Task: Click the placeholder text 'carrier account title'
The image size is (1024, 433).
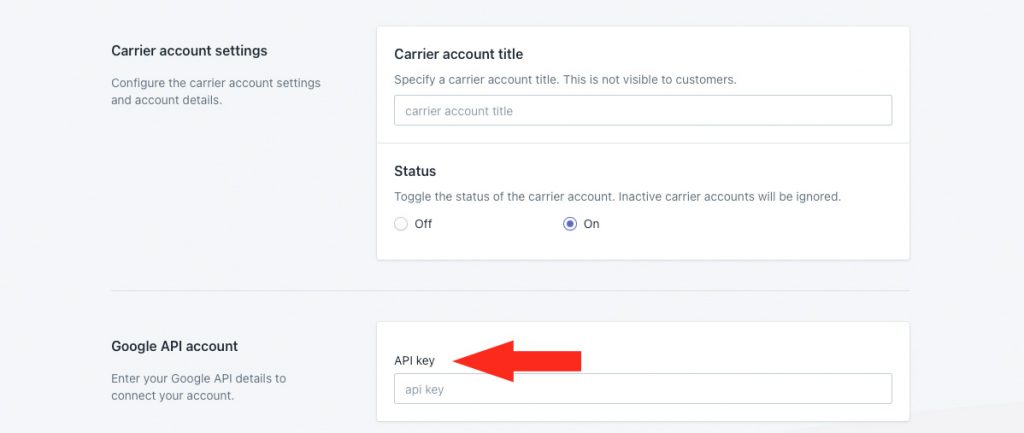Action: coord(458,111)
